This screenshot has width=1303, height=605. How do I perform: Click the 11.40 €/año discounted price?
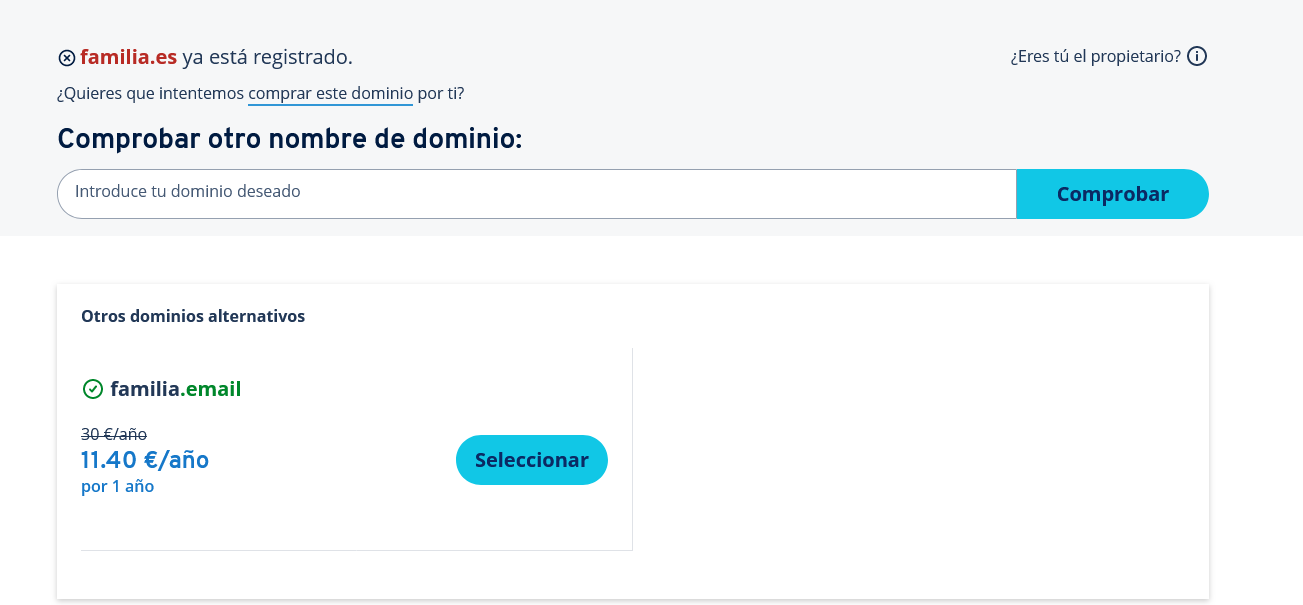click(145, 460)
